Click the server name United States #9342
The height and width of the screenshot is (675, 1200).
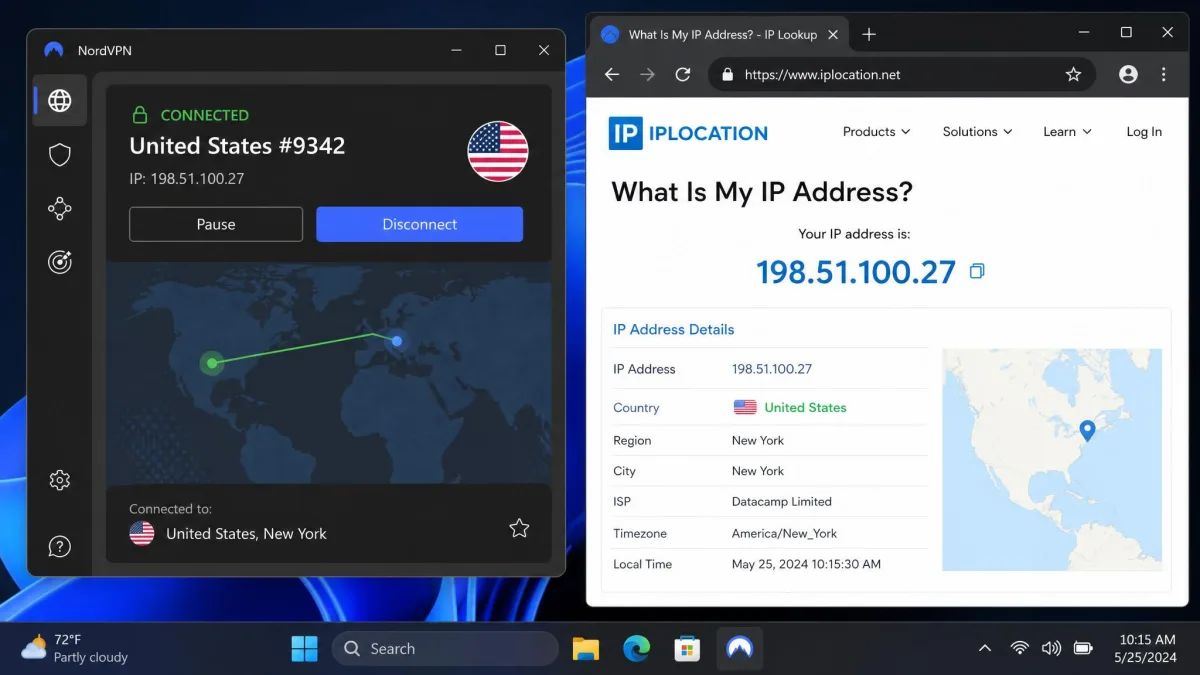click(237, 145)
